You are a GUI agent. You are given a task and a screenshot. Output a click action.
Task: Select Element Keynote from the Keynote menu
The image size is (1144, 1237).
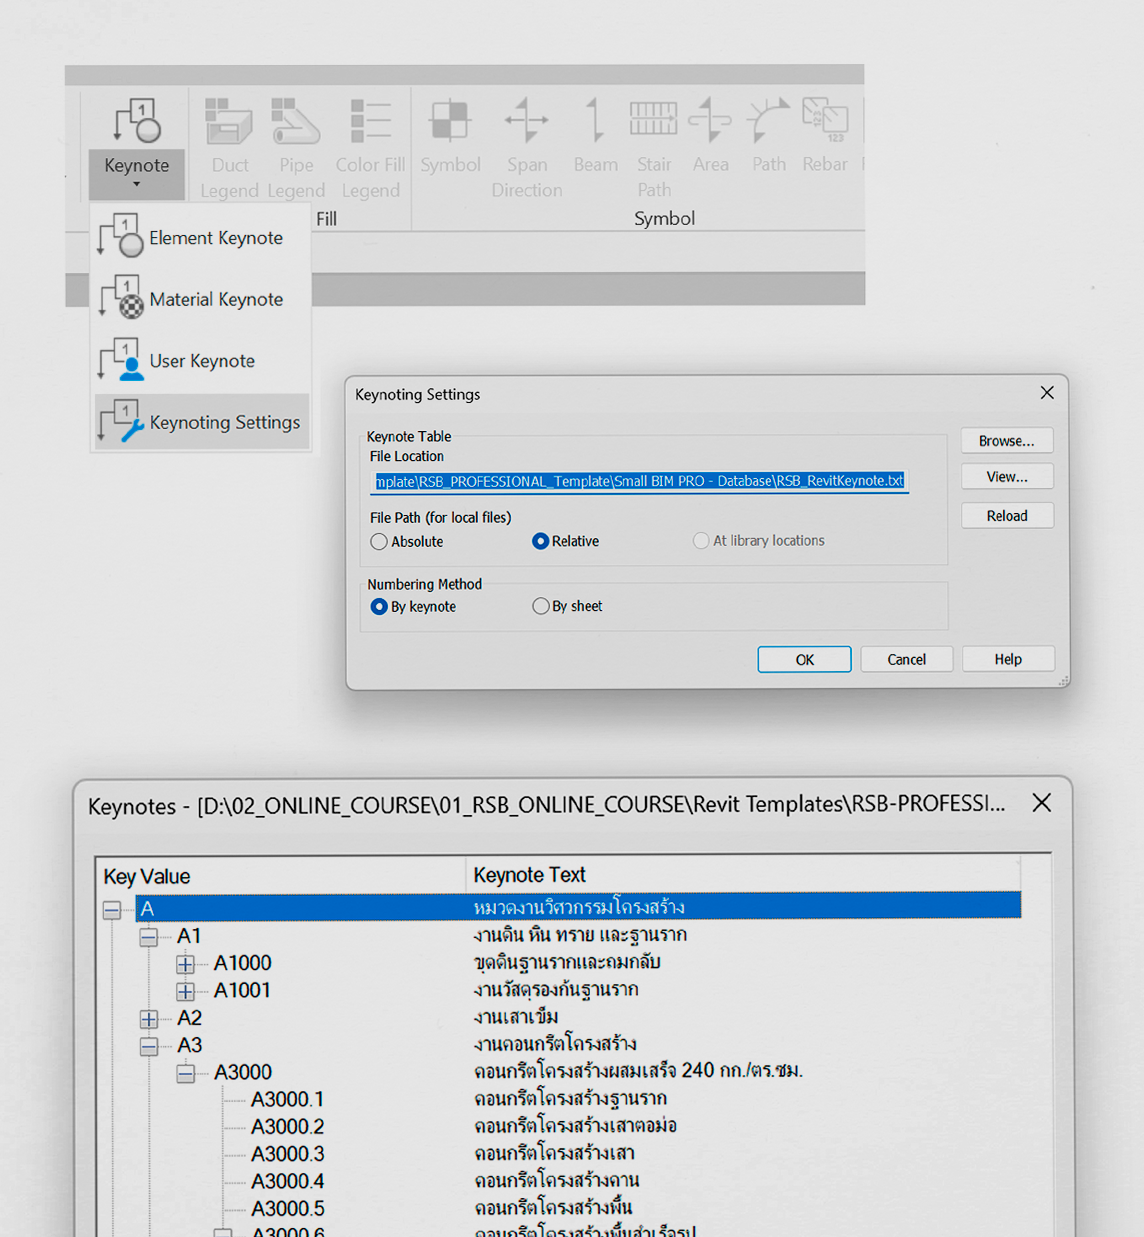click(x=215, y=238)
